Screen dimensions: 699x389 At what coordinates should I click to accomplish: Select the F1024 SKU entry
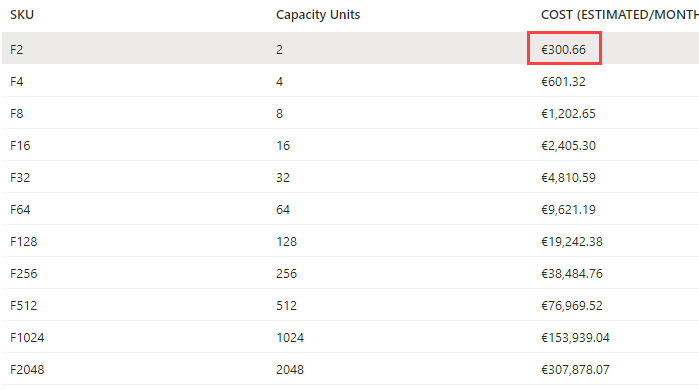[27, 338]
